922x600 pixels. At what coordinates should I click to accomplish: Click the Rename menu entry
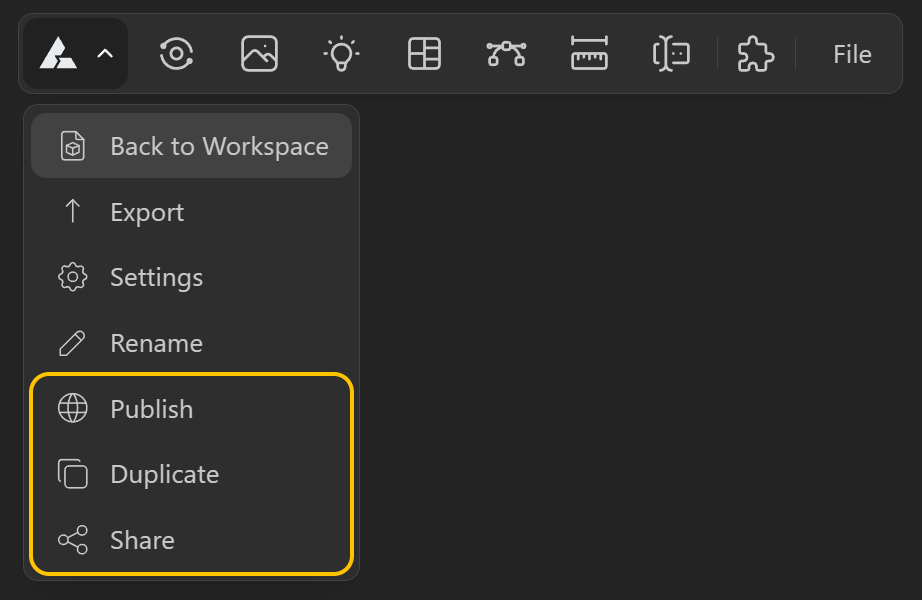tap(156, 343)
